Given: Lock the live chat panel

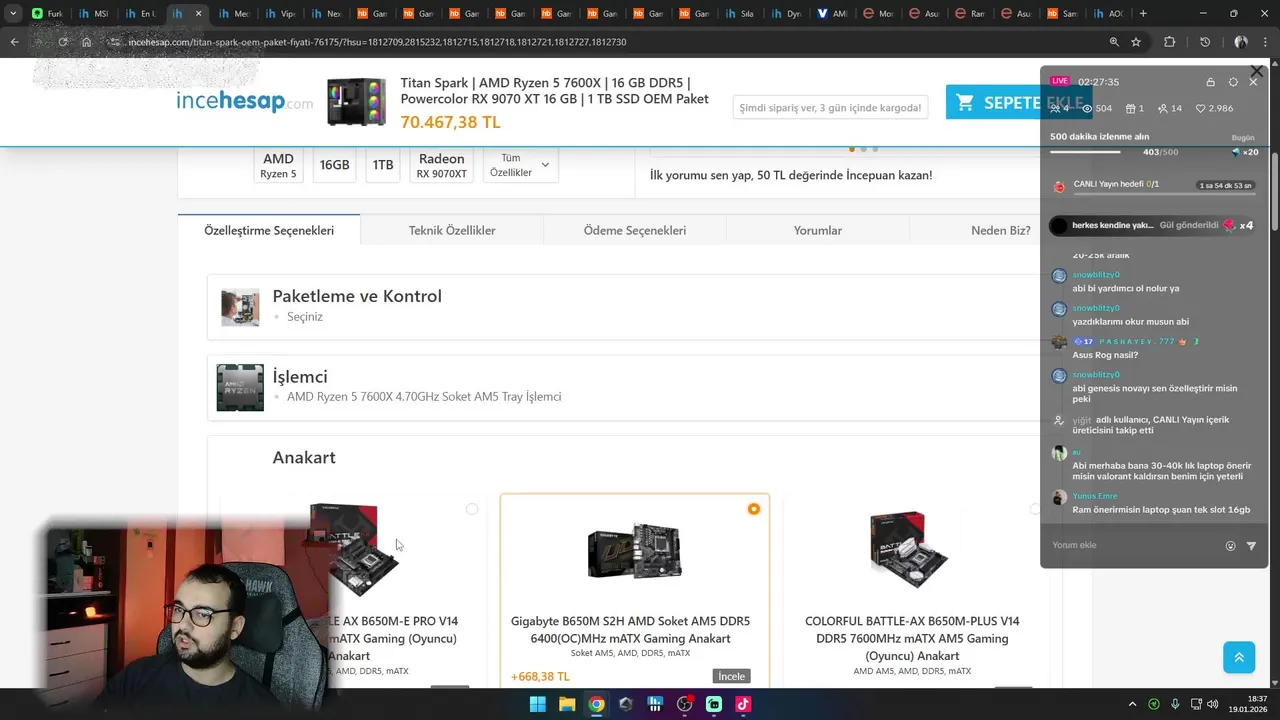Looking at the screenshot, I should tap(1211, 82).
